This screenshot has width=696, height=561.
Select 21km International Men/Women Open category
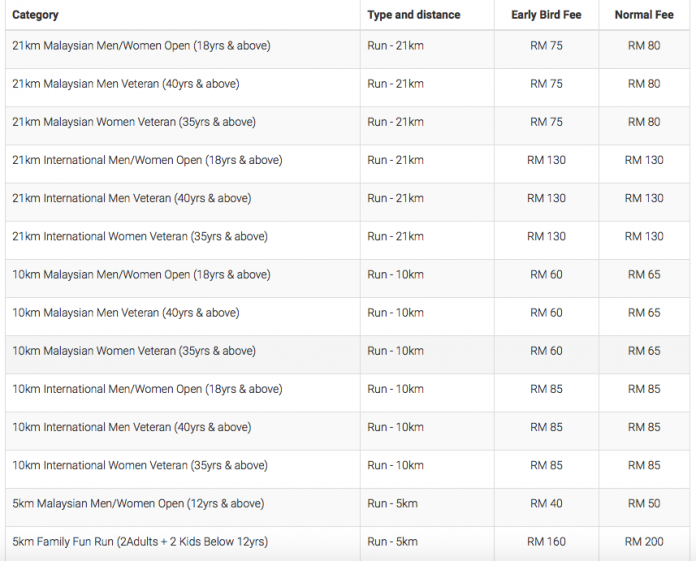(147, 160)
